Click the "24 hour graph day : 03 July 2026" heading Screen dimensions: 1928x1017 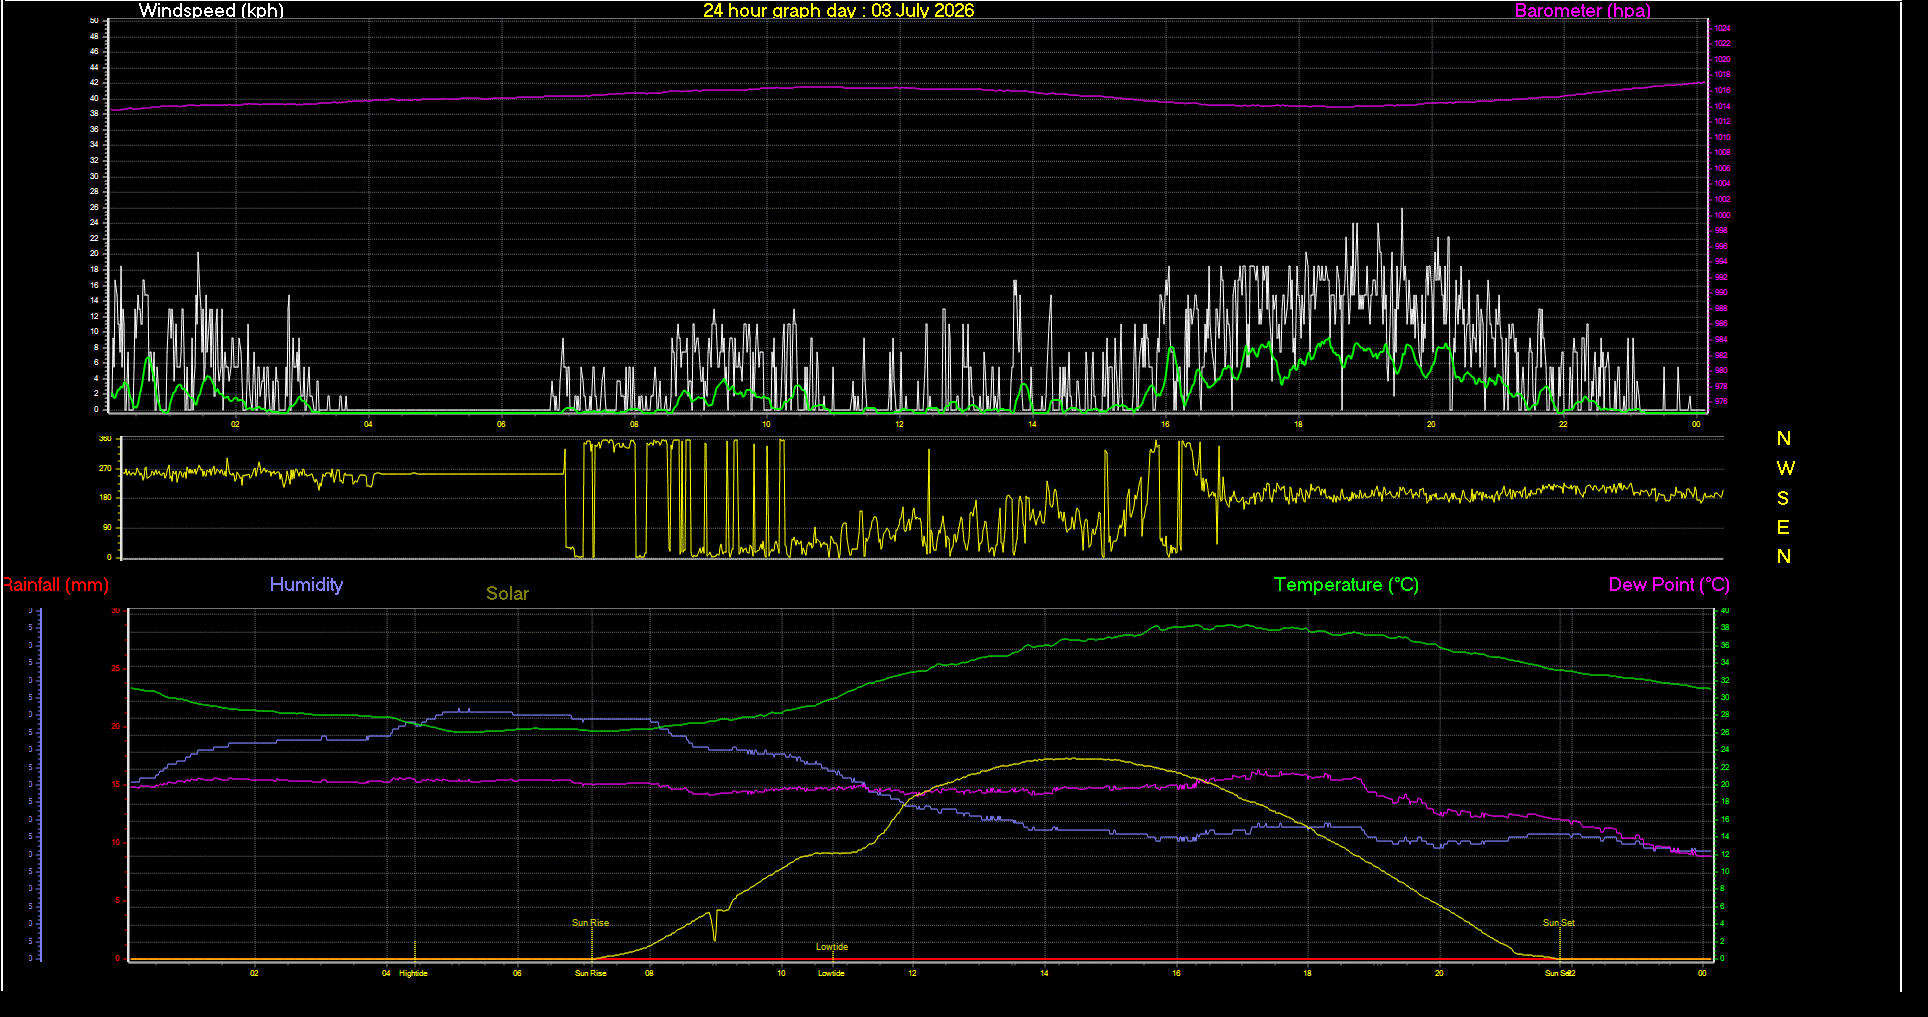tap(838, 10)
